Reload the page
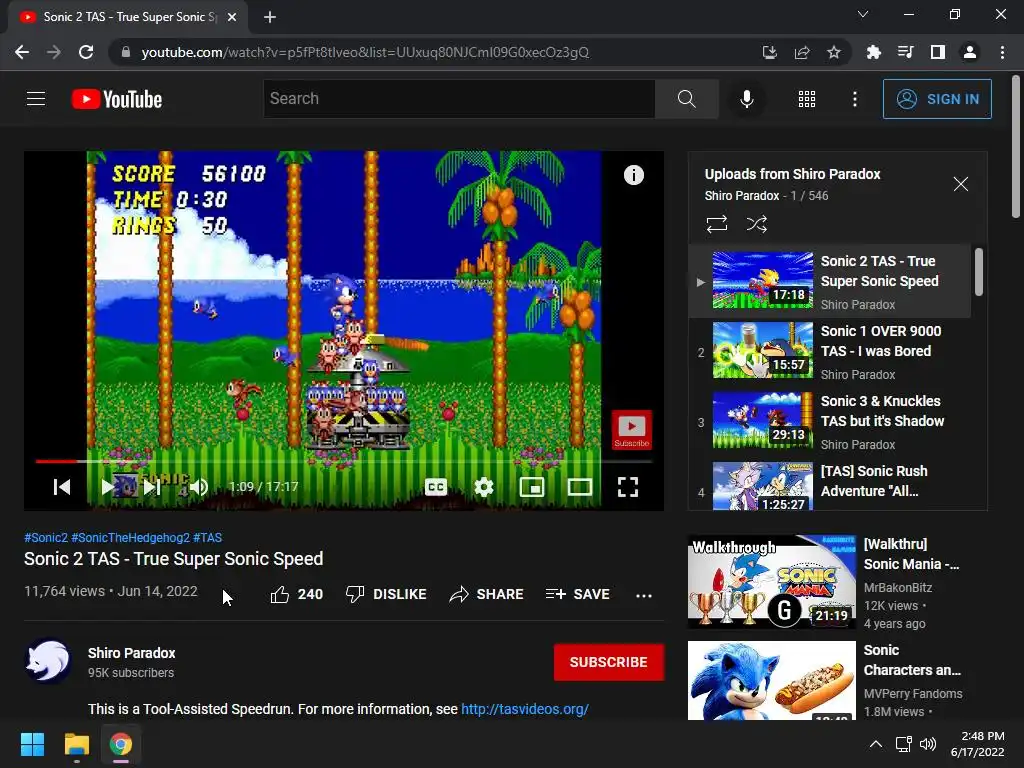This screenshot has height=768, width=1024. pyautogui.click(x=86, y=52)
